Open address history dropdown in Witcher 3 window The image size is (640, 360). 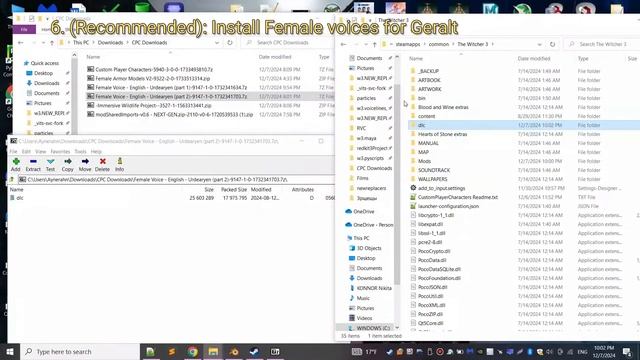click(x=540, y=44)
